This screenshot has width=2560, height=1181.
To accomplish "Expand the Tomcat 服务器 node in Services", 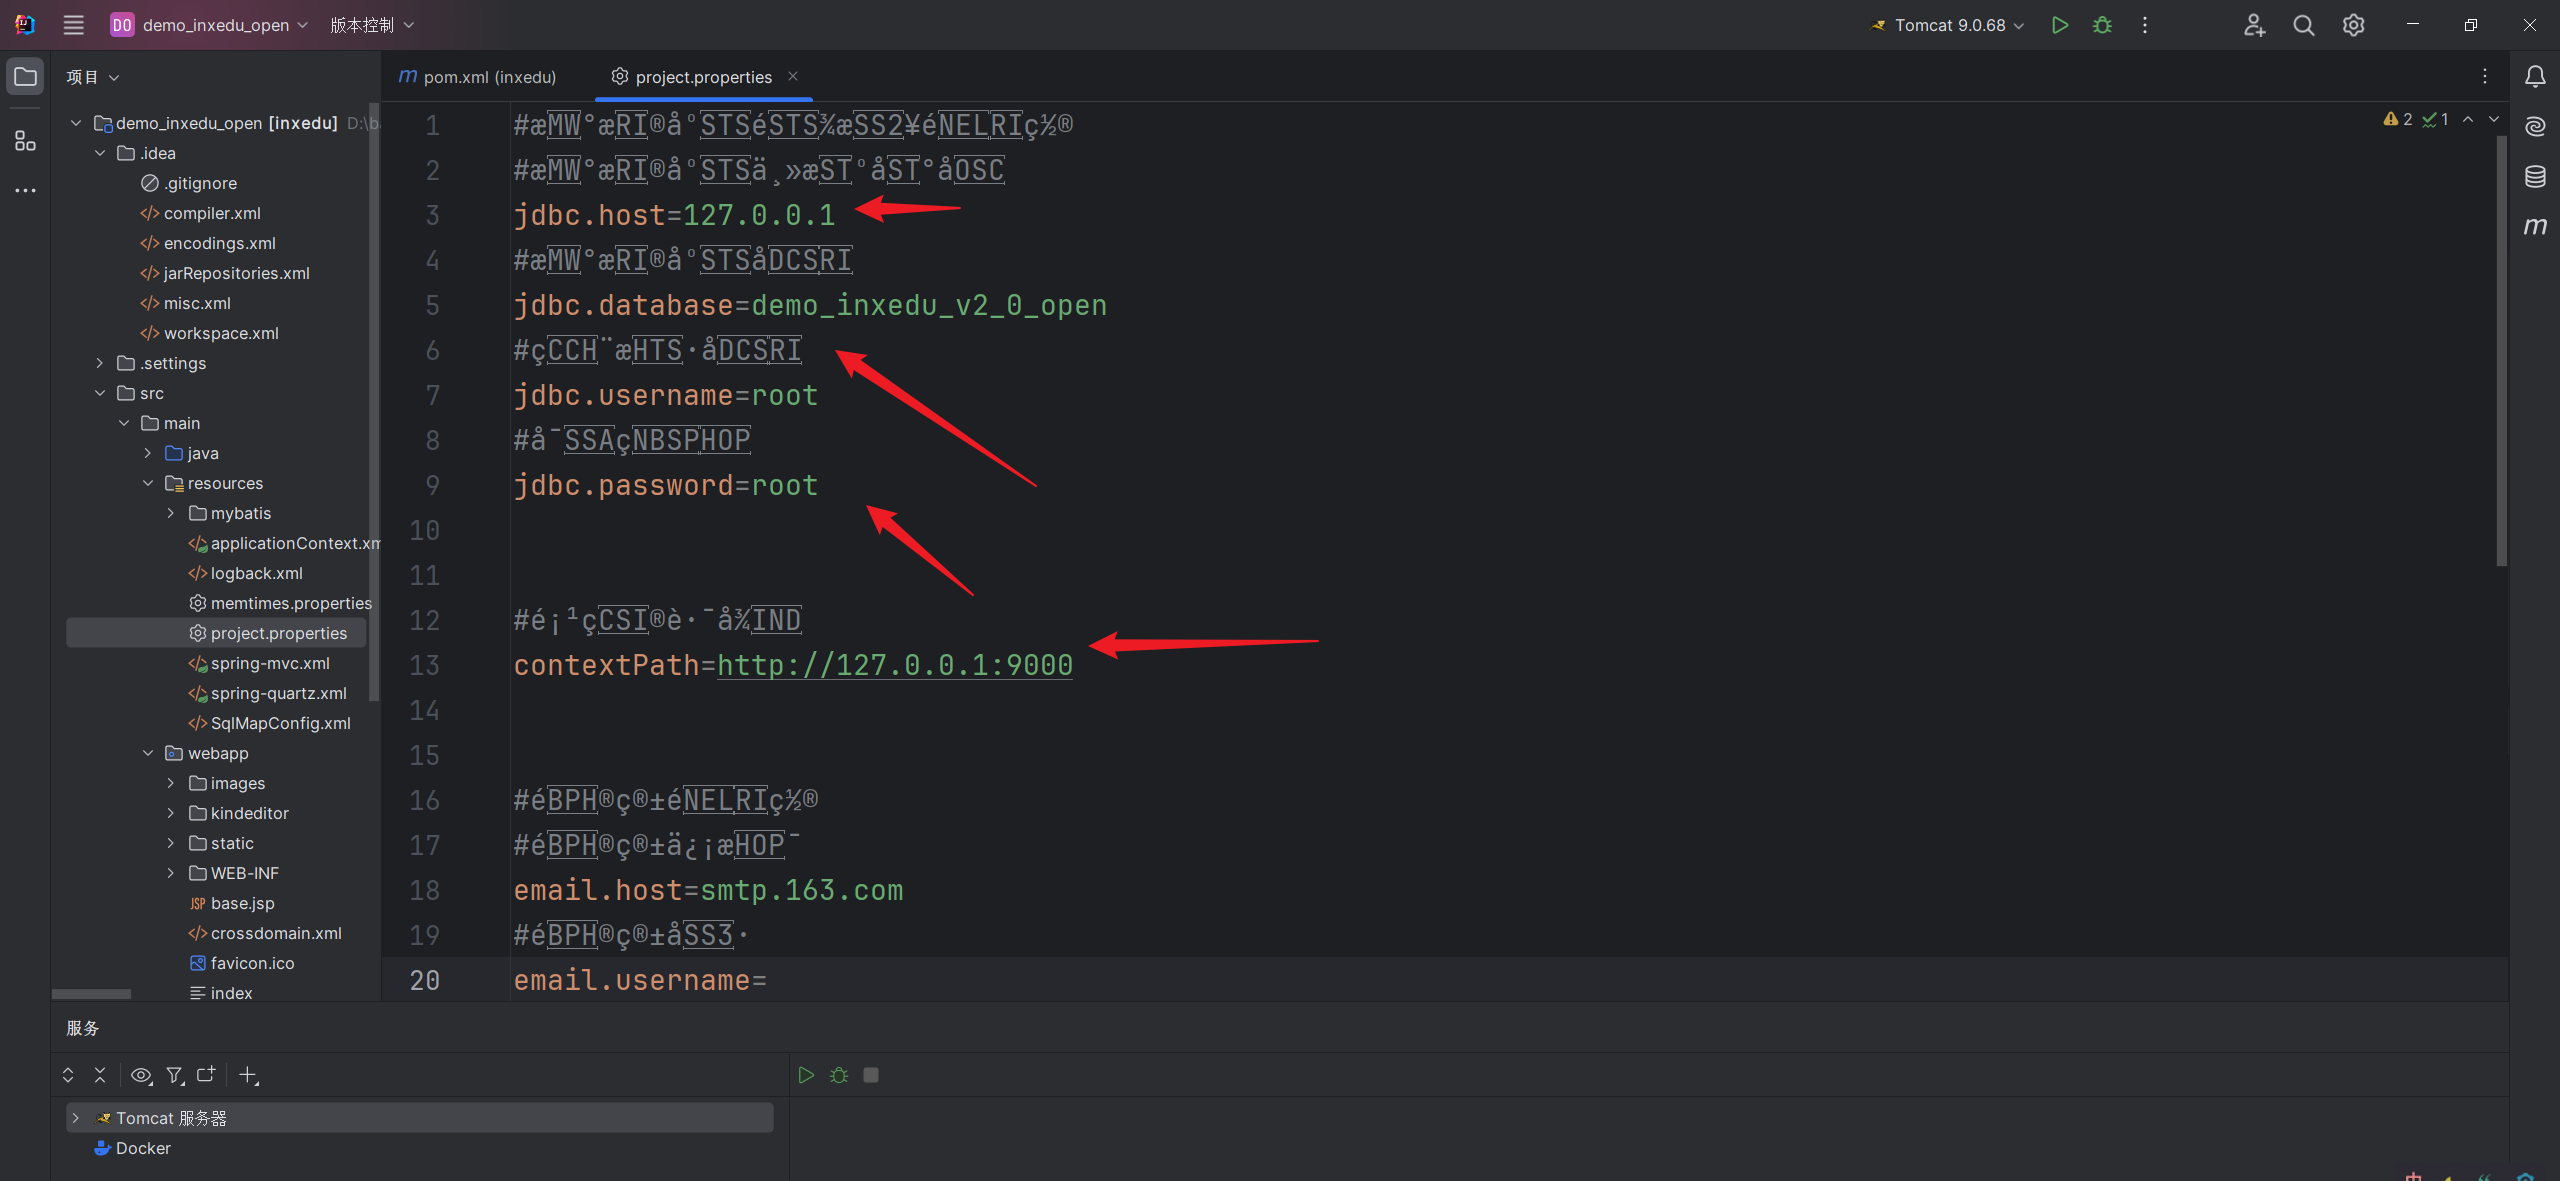I will point(75,1118).
